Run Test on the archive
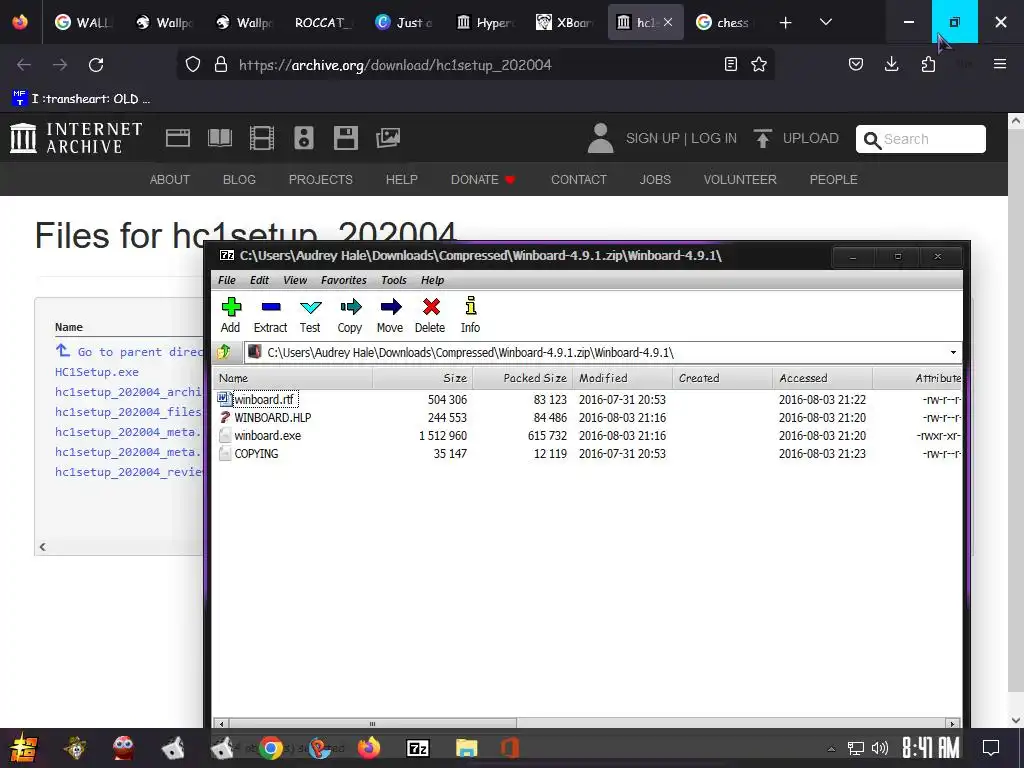The image size is (1024, 768). [310, 315]
